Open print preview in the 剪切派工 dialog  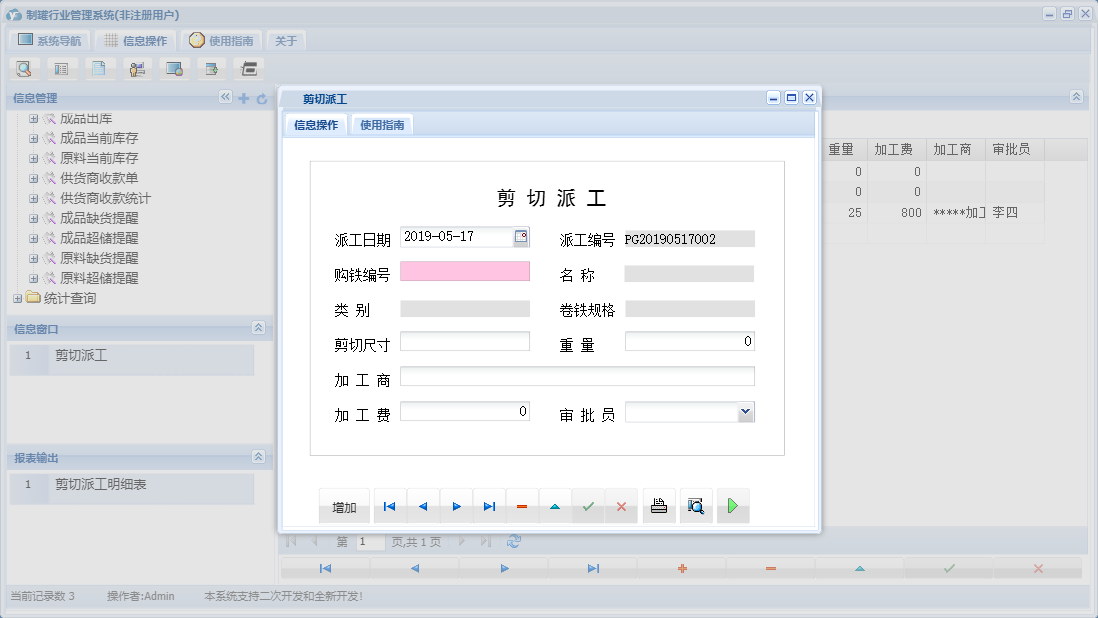695,505
